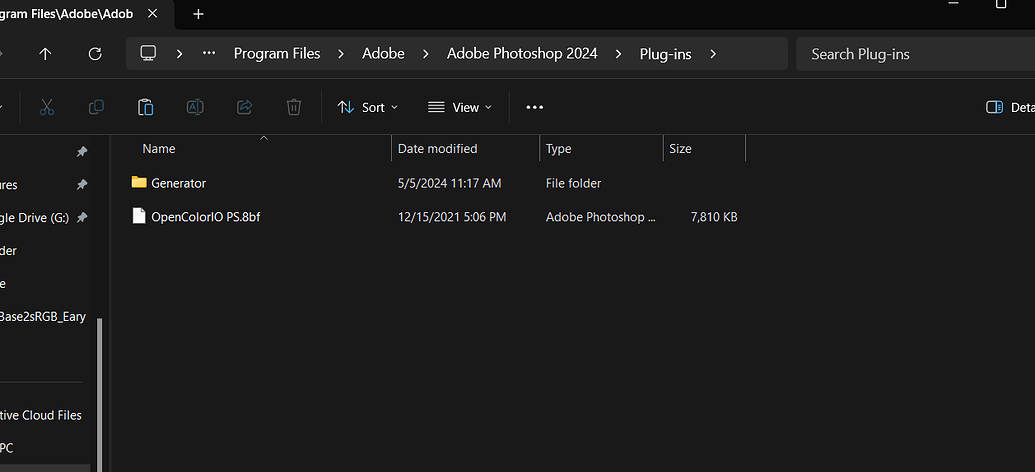Open Google Drive (G:) in sidebar
This screenshot has width=1035, height=472.
point(34,217)
